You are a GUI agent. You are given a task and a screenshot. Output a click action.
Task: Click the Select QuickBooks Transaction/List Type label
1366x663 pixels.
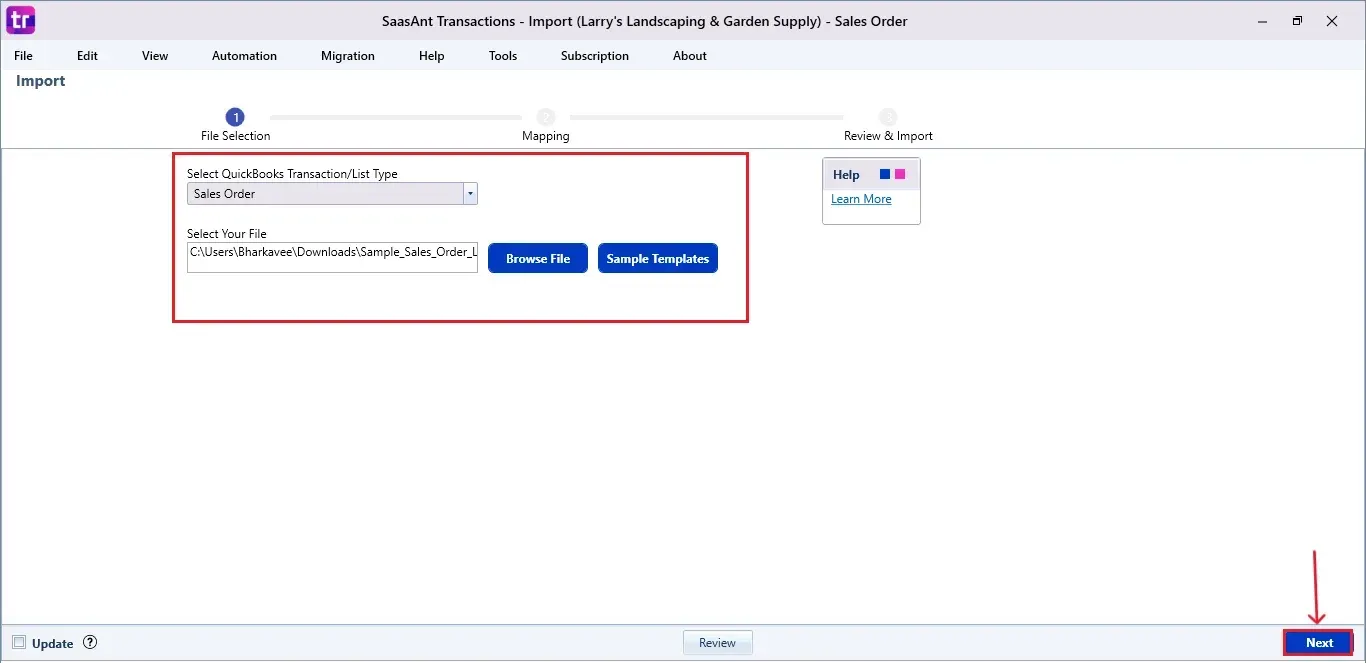(x=292, y=174)
